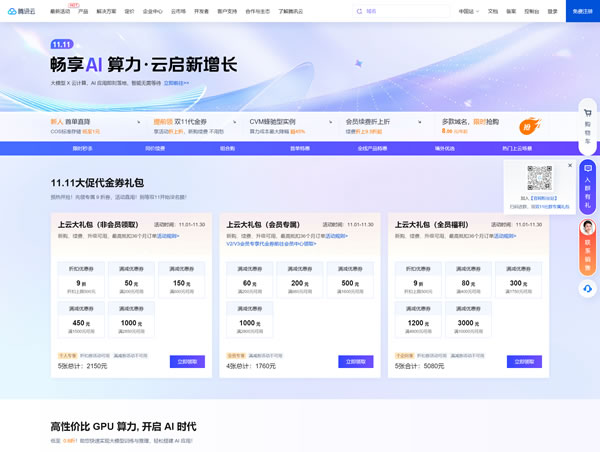The height and width of the screenshot is (452, 600).
Task: Open the 中国站 region dropdown
Action: pos(469,11)
